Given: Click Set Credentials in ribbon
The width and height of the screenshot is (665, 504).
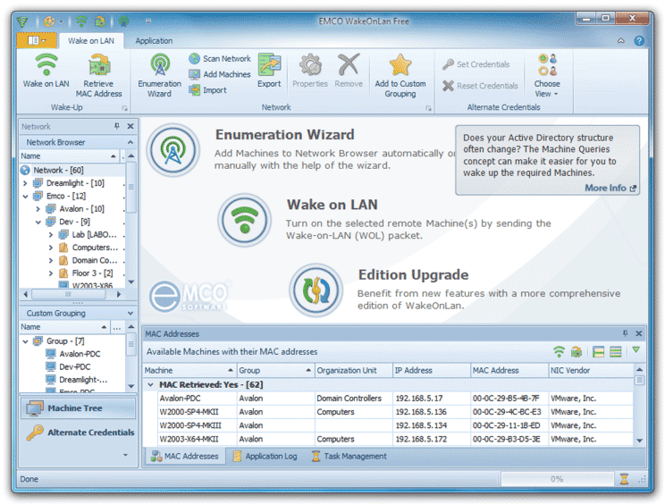Looking at the screenshot, I should coord(476,64).
